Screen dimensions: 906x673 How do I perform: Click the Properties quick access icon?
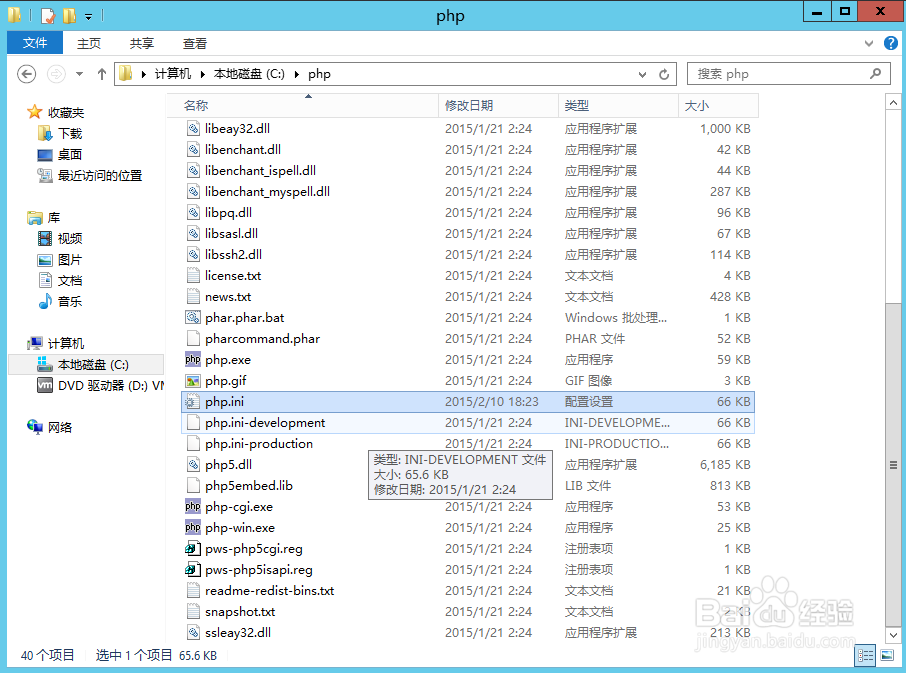(x=48, y=15)
